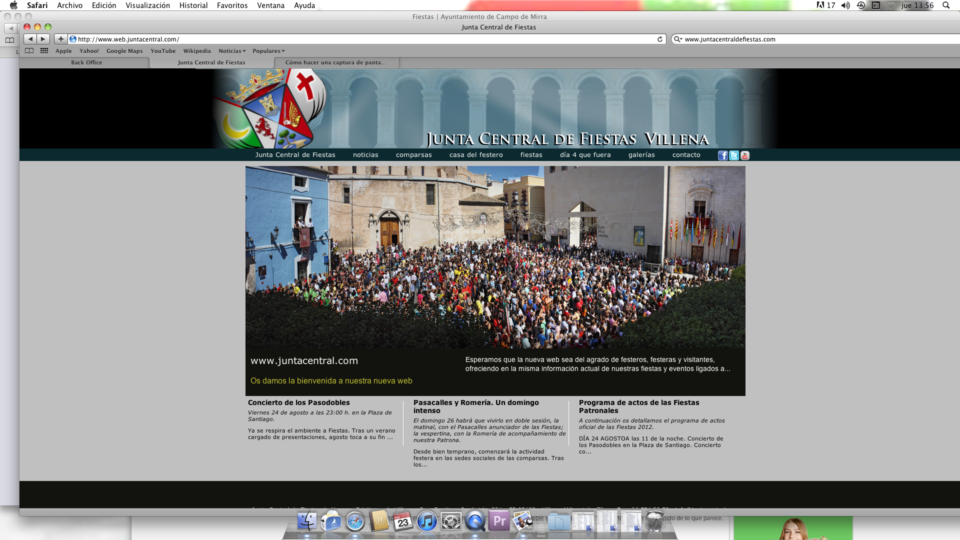Open the Top Sites grid icon

point(44,51)
